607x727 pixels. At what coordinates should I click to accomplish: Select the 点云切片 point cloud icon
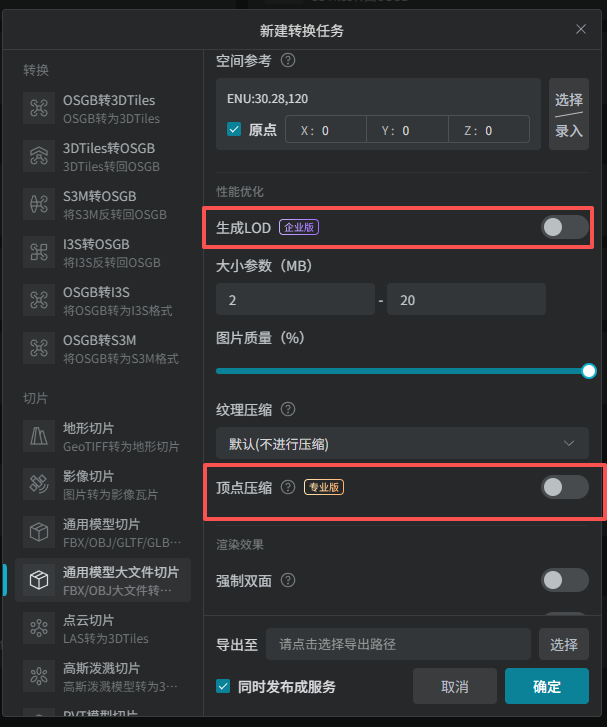[x=39, y=628]
